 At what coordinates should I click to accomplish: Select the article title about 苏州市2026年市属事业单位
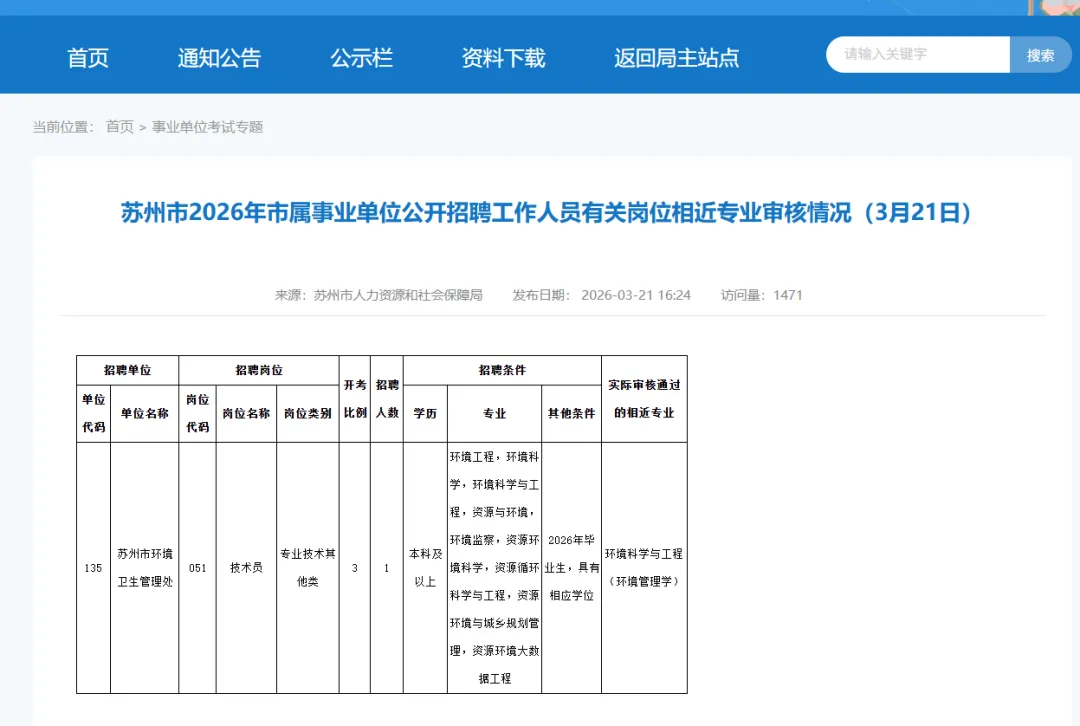[x=546, y=212]
